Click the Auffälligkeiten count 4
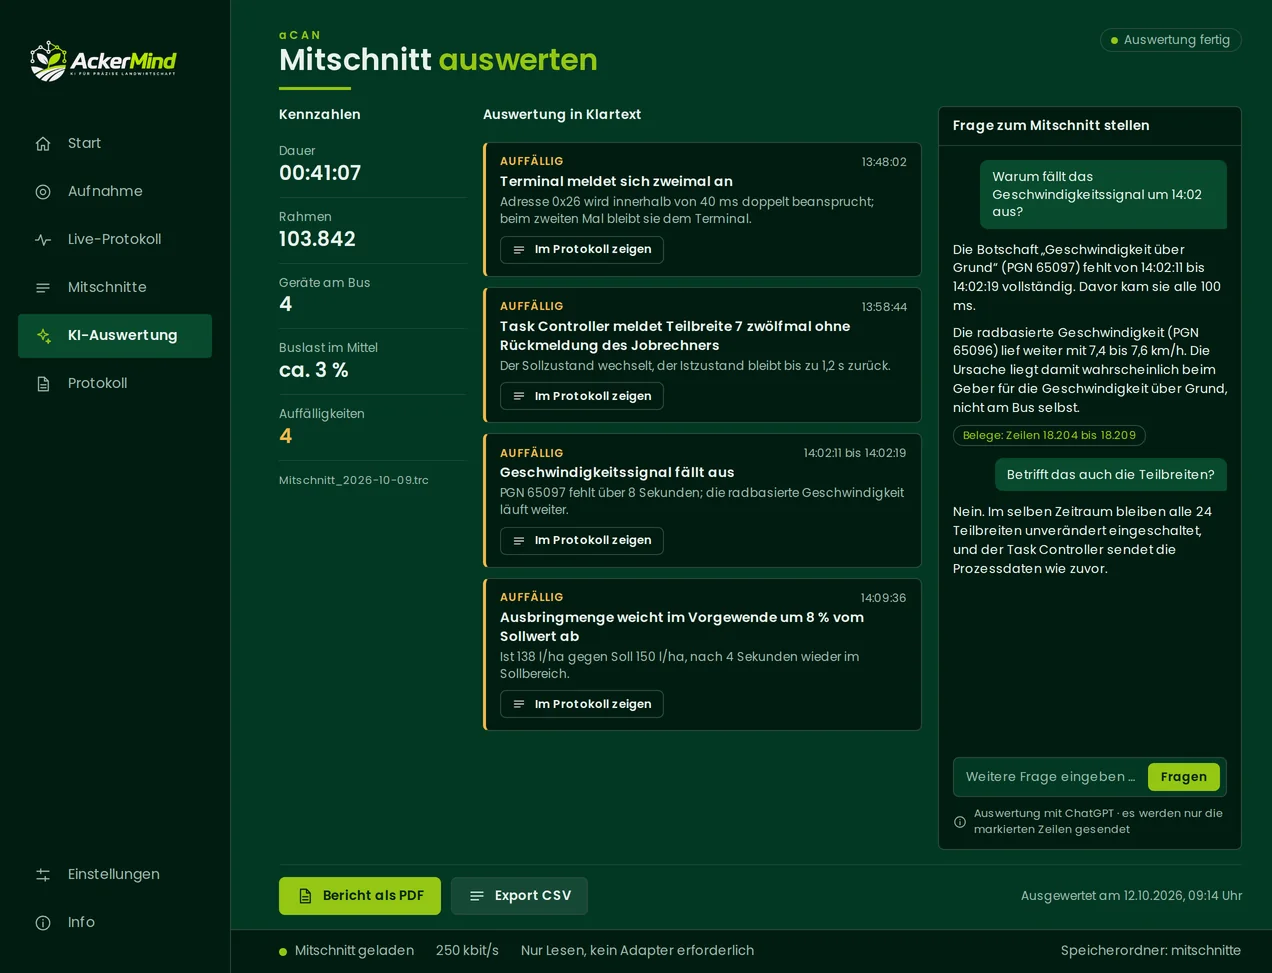Screen dimensions: 1272x973 pos(286,436)
